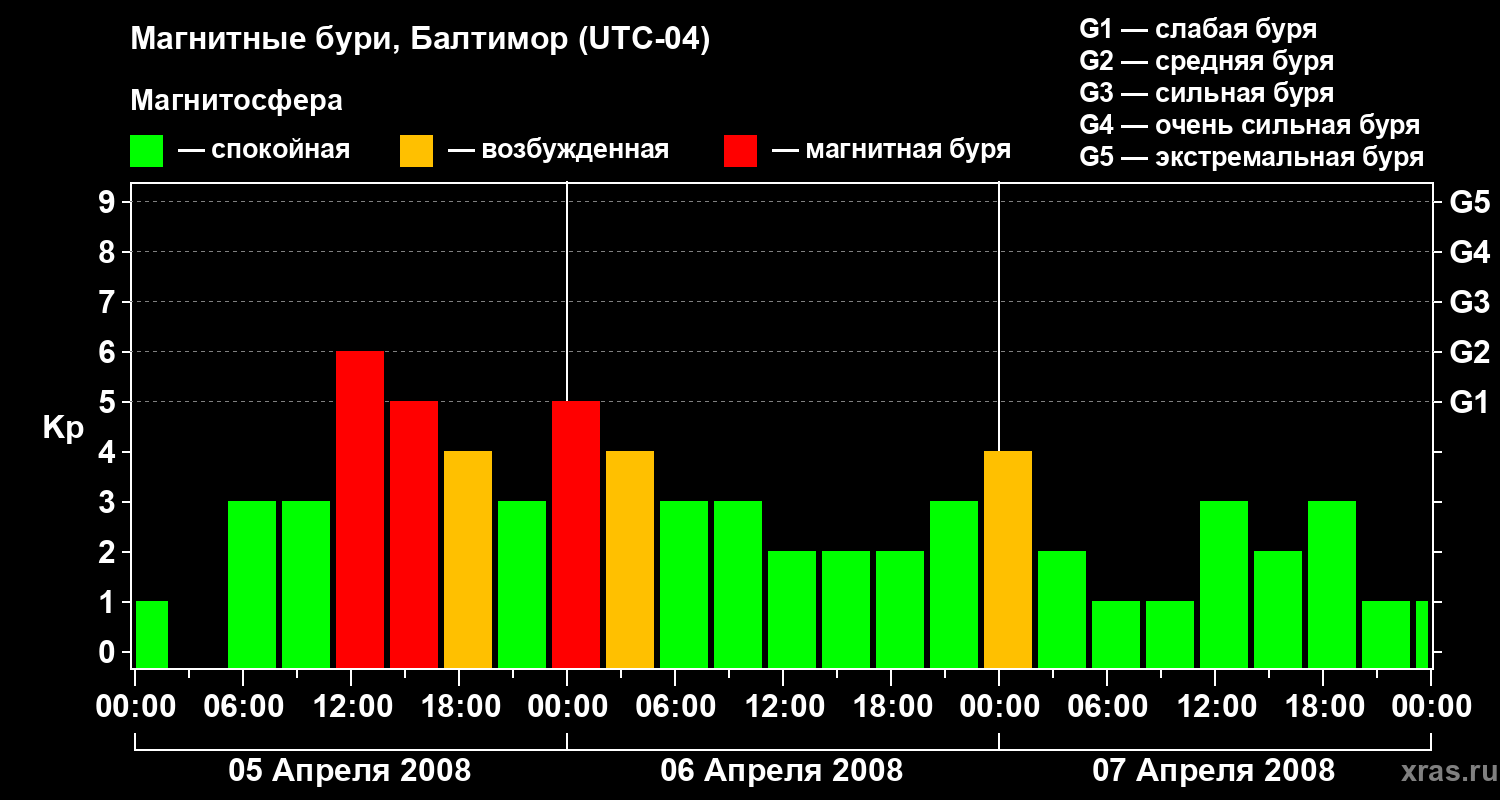Click the 06:00 time label under 07 April
This screenshot has height=800, width=1500.
pyautogui.click(x=1109, y=707)
